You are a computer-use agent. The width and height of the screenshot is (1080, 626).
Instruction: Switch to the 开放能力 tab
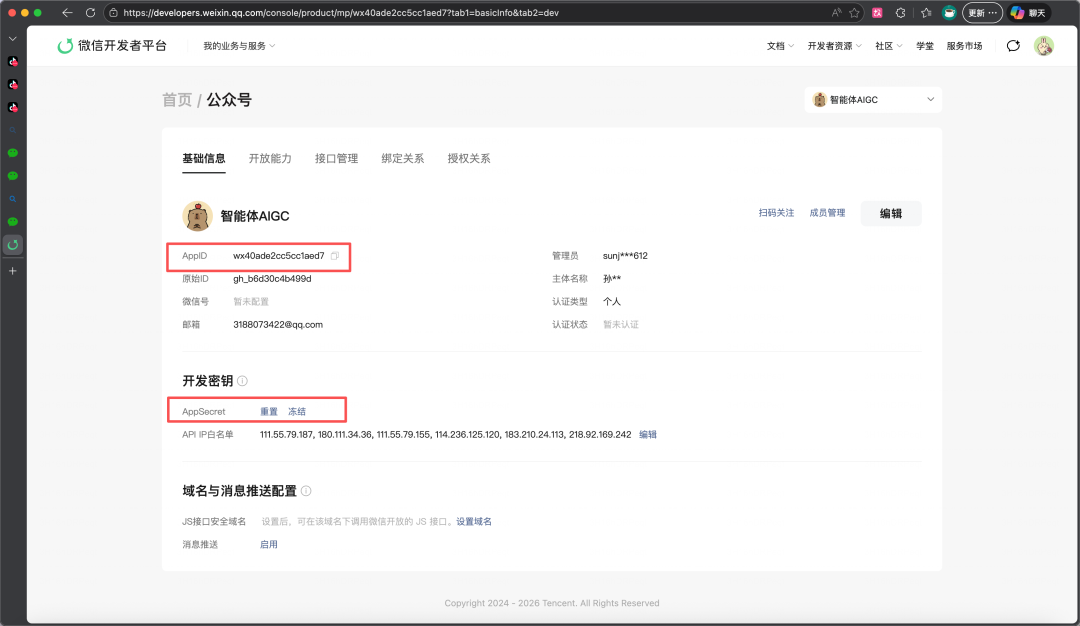tap(270, 158)
